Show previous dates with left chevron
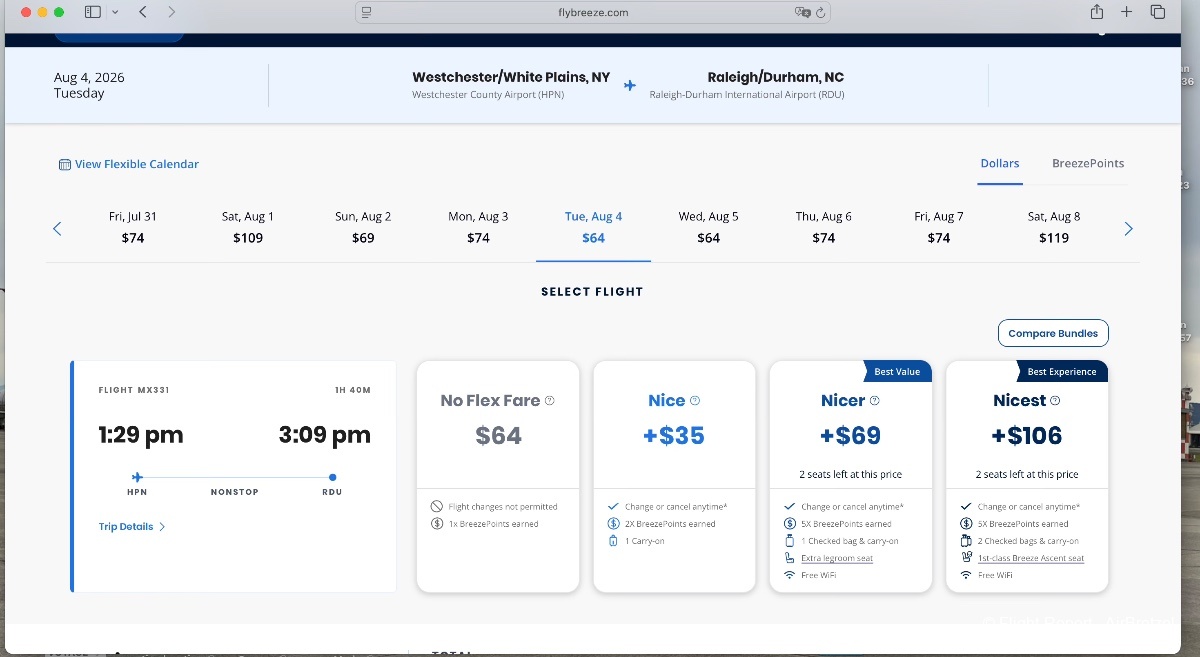 [57, 229]
